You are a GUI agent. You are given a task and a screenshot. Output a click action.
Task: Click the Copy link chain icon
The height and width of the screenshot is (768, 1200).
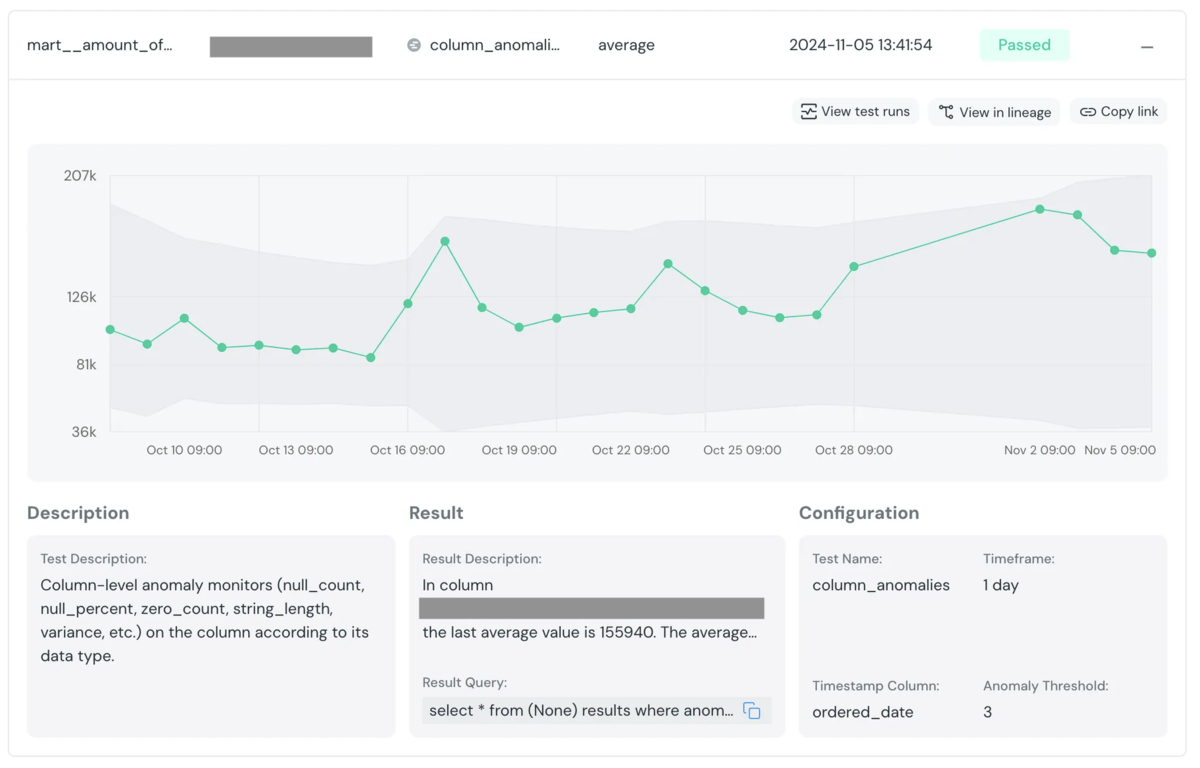pyautogui.click(x=1087, y=112)
